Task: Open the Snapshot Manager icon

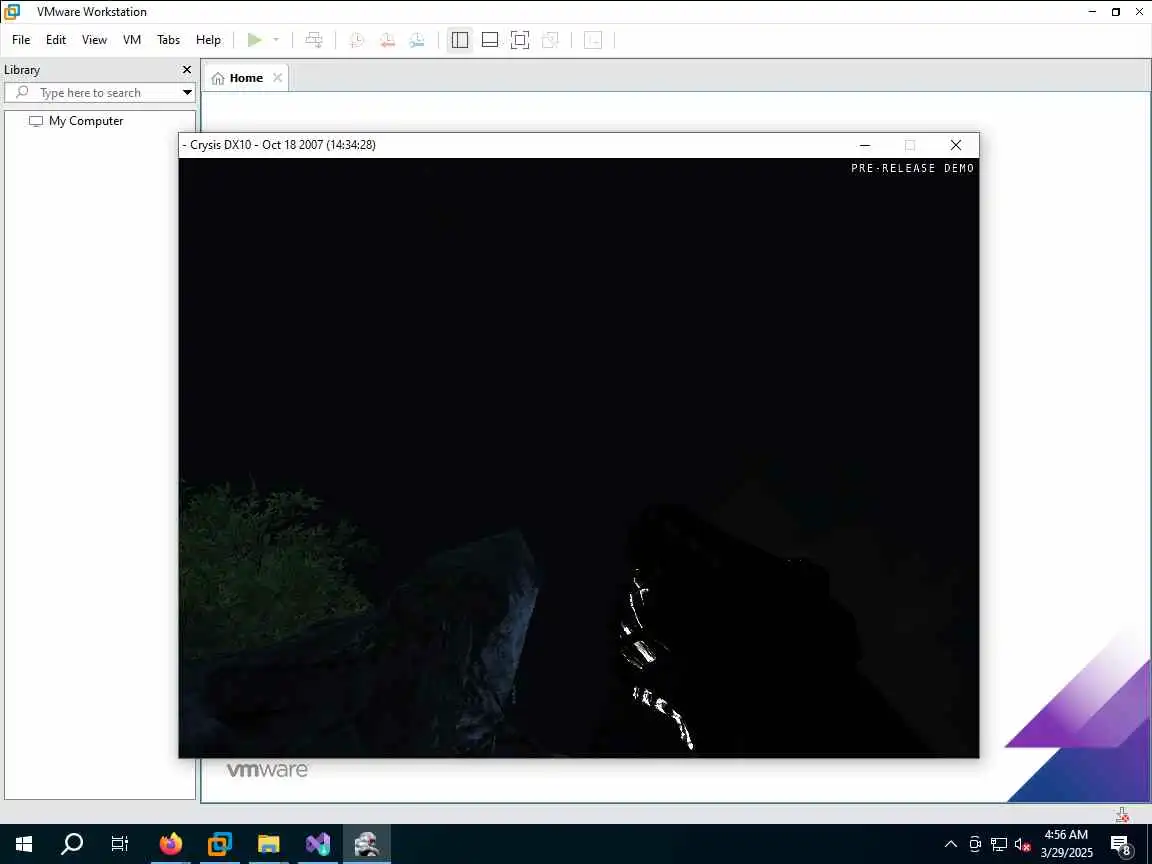Action: coord(417,40)
